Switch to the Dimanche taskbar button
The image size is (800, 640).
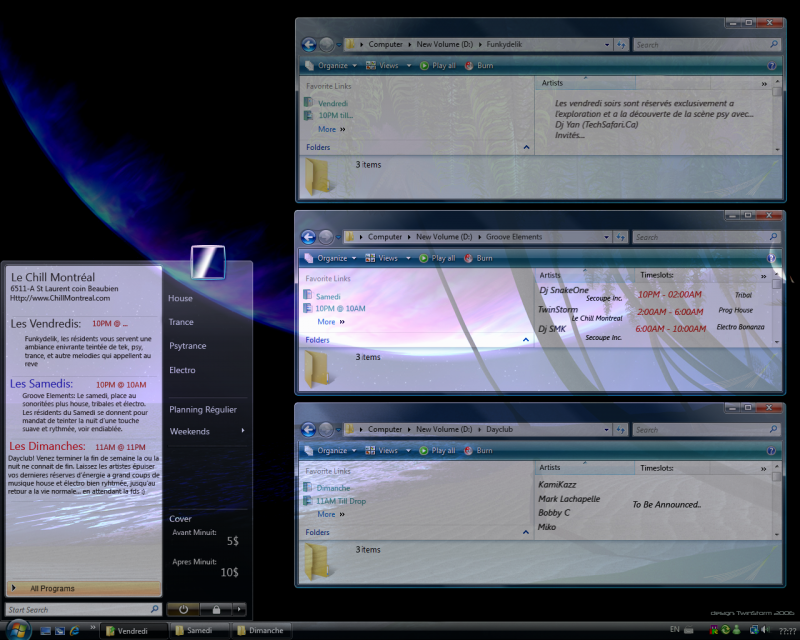tap(262, 631)
